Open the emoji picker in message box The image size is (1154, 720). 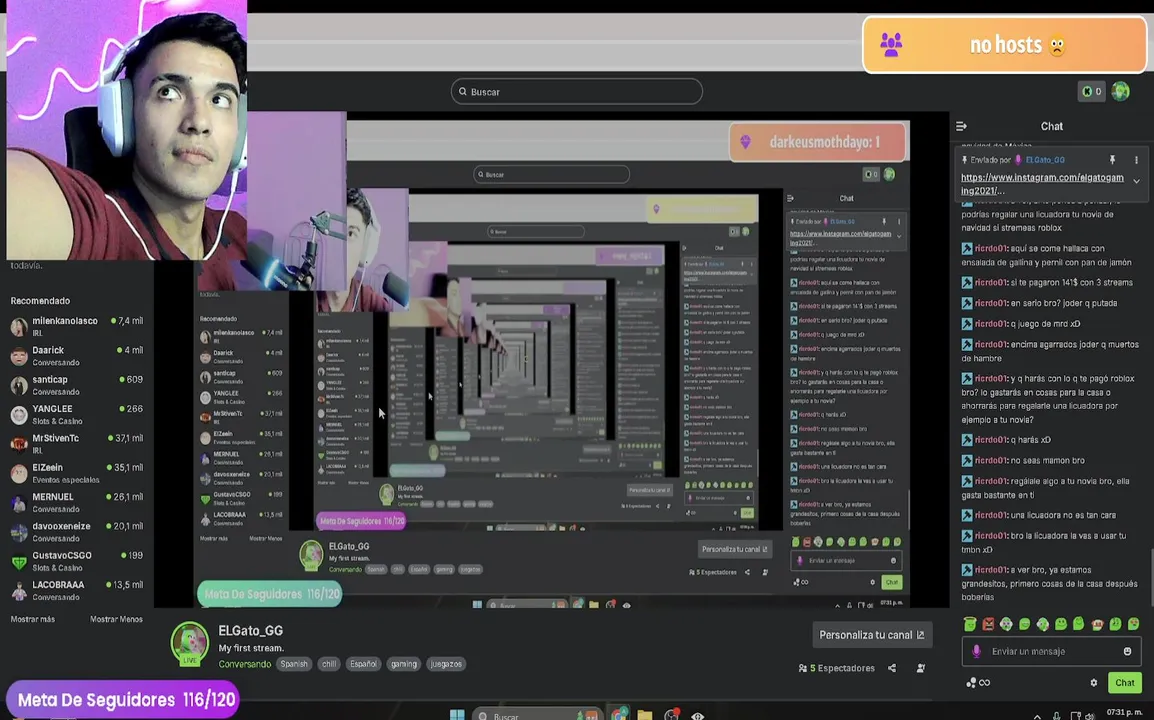coord(1127,652)
